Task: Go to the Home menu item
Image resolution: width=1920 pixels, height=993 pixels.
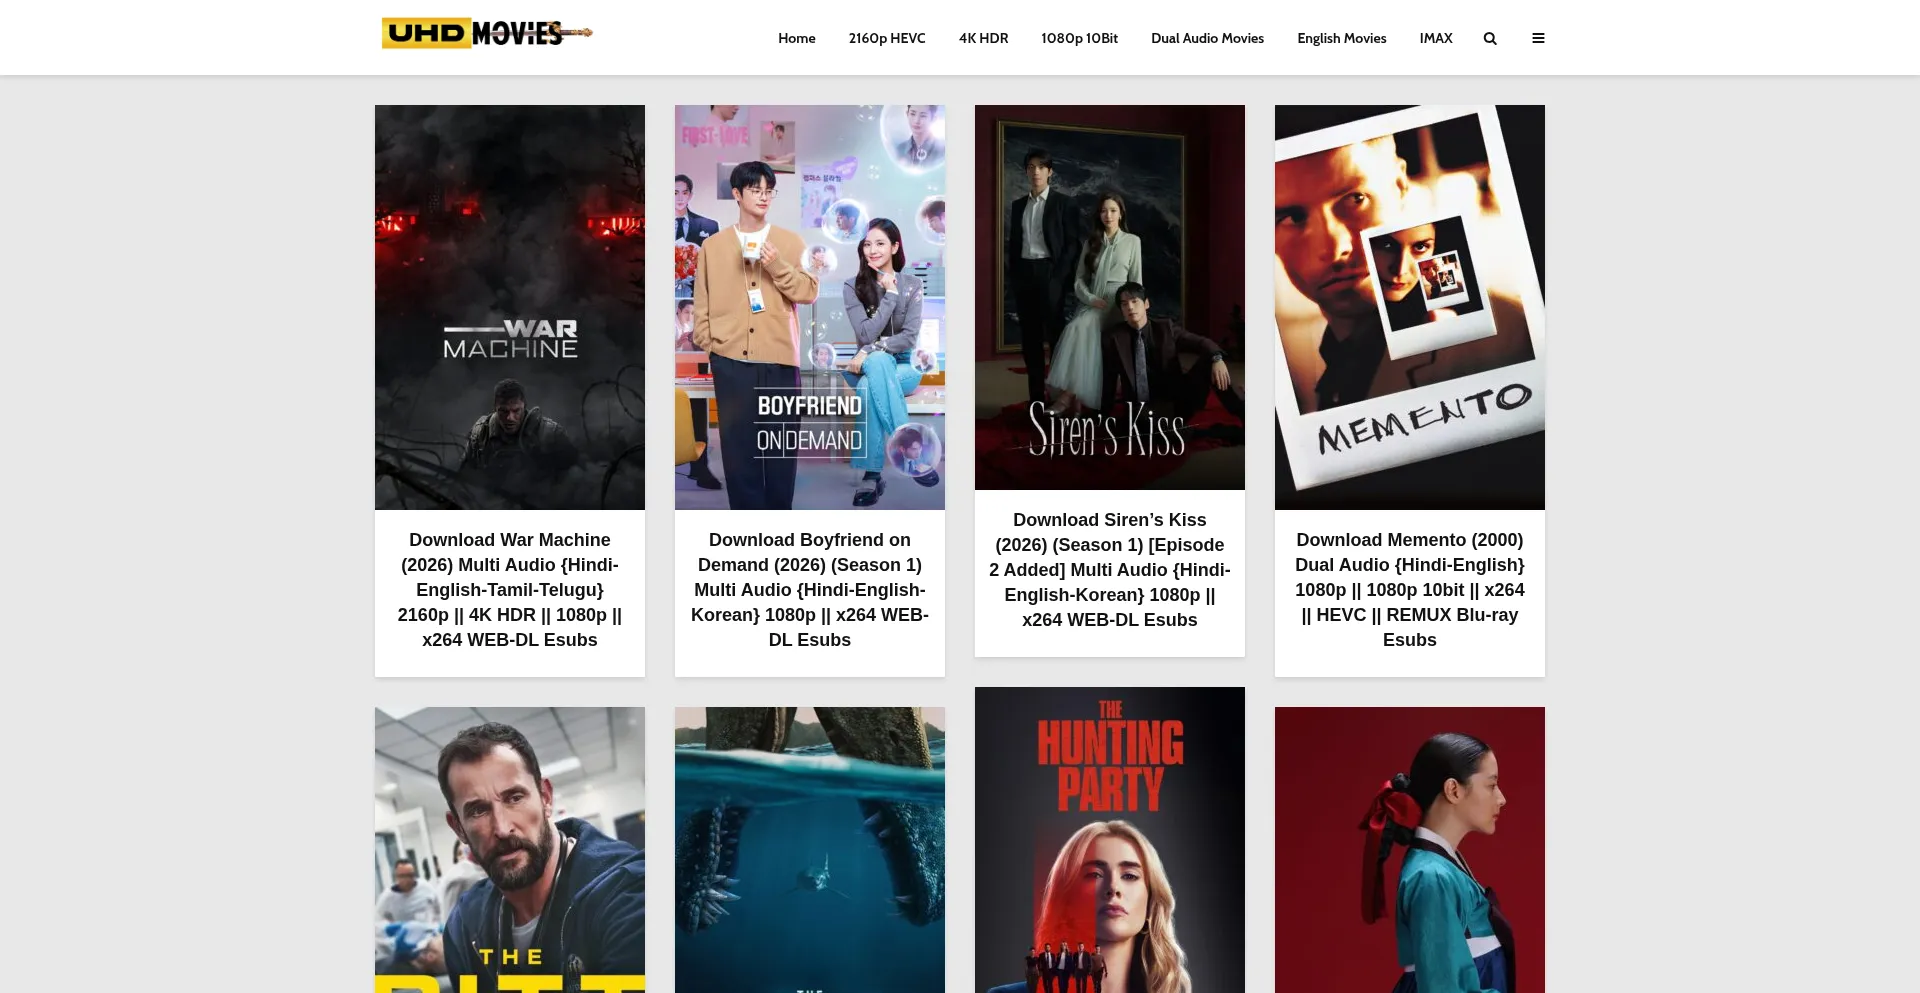Action: tap(797, 38)
